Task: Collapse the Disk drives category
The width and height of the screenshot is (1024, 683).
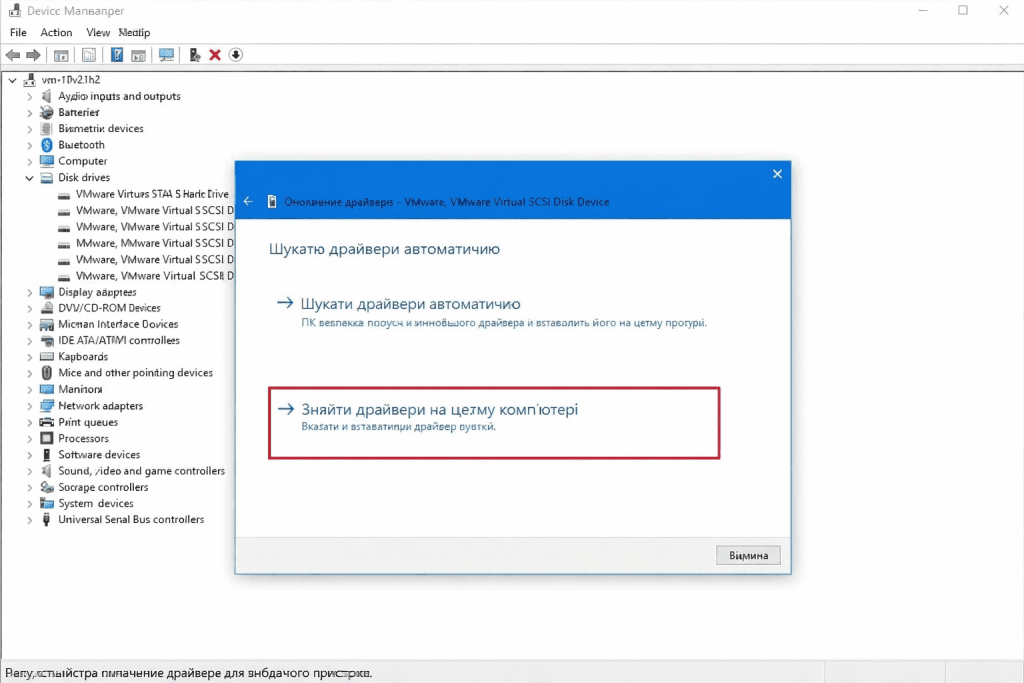Action: (30, 178)
